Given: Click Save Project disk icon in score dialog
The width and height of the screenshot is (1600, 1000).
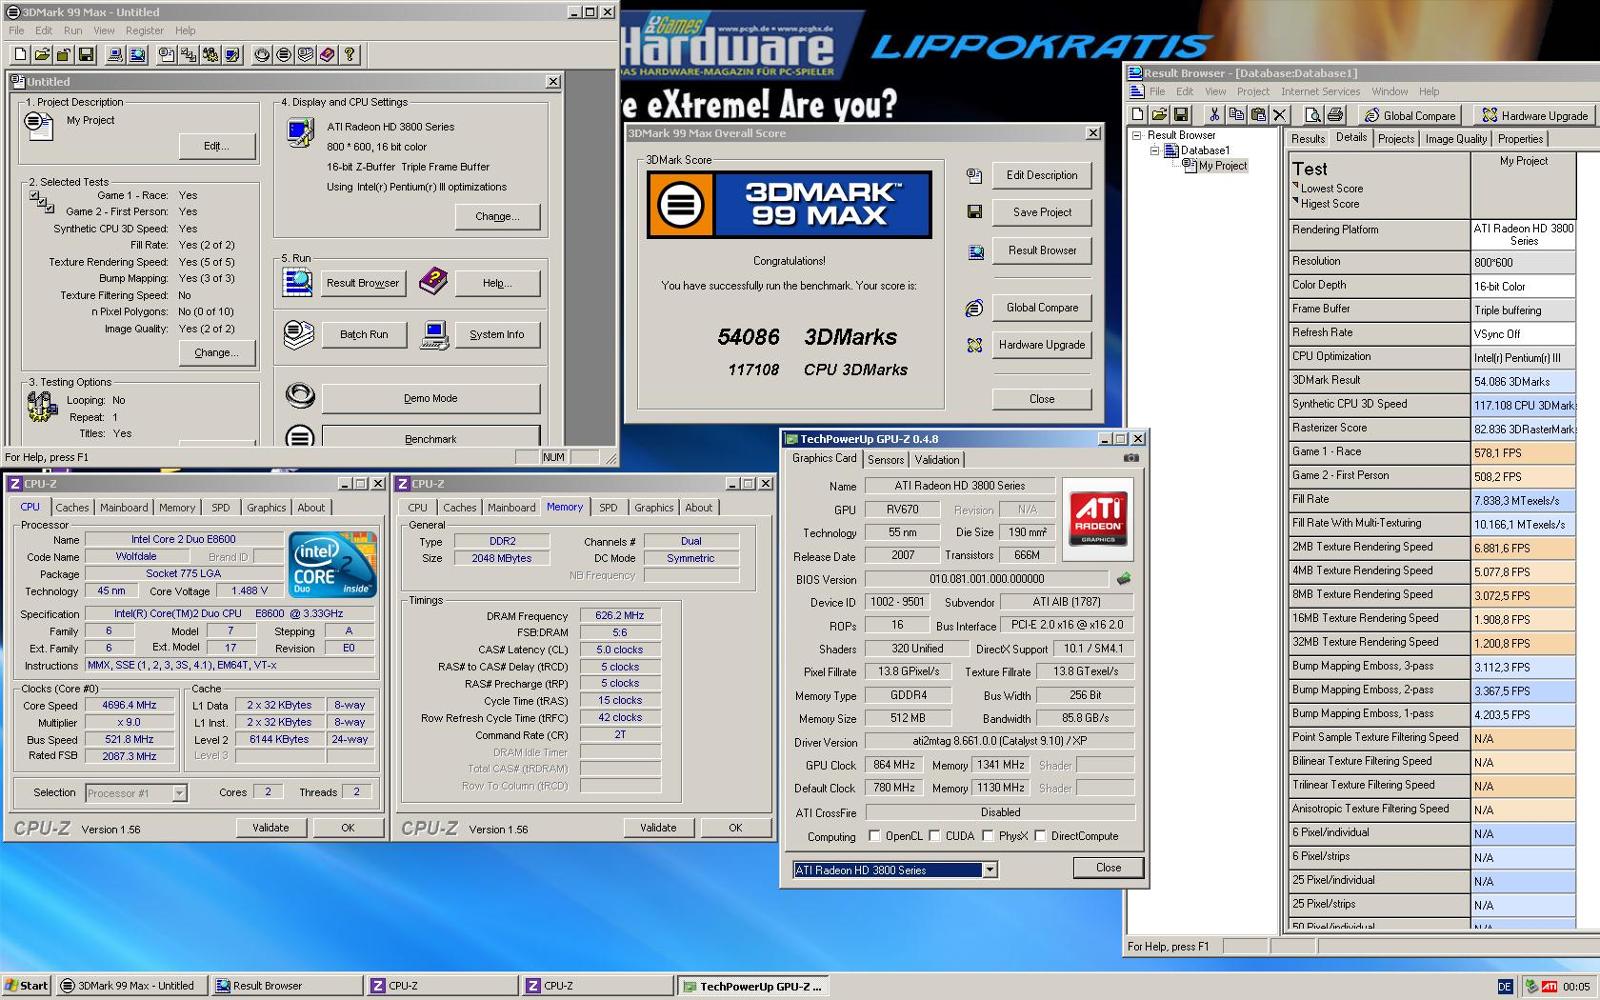Looking at the screenshot, I should point(974,212).
